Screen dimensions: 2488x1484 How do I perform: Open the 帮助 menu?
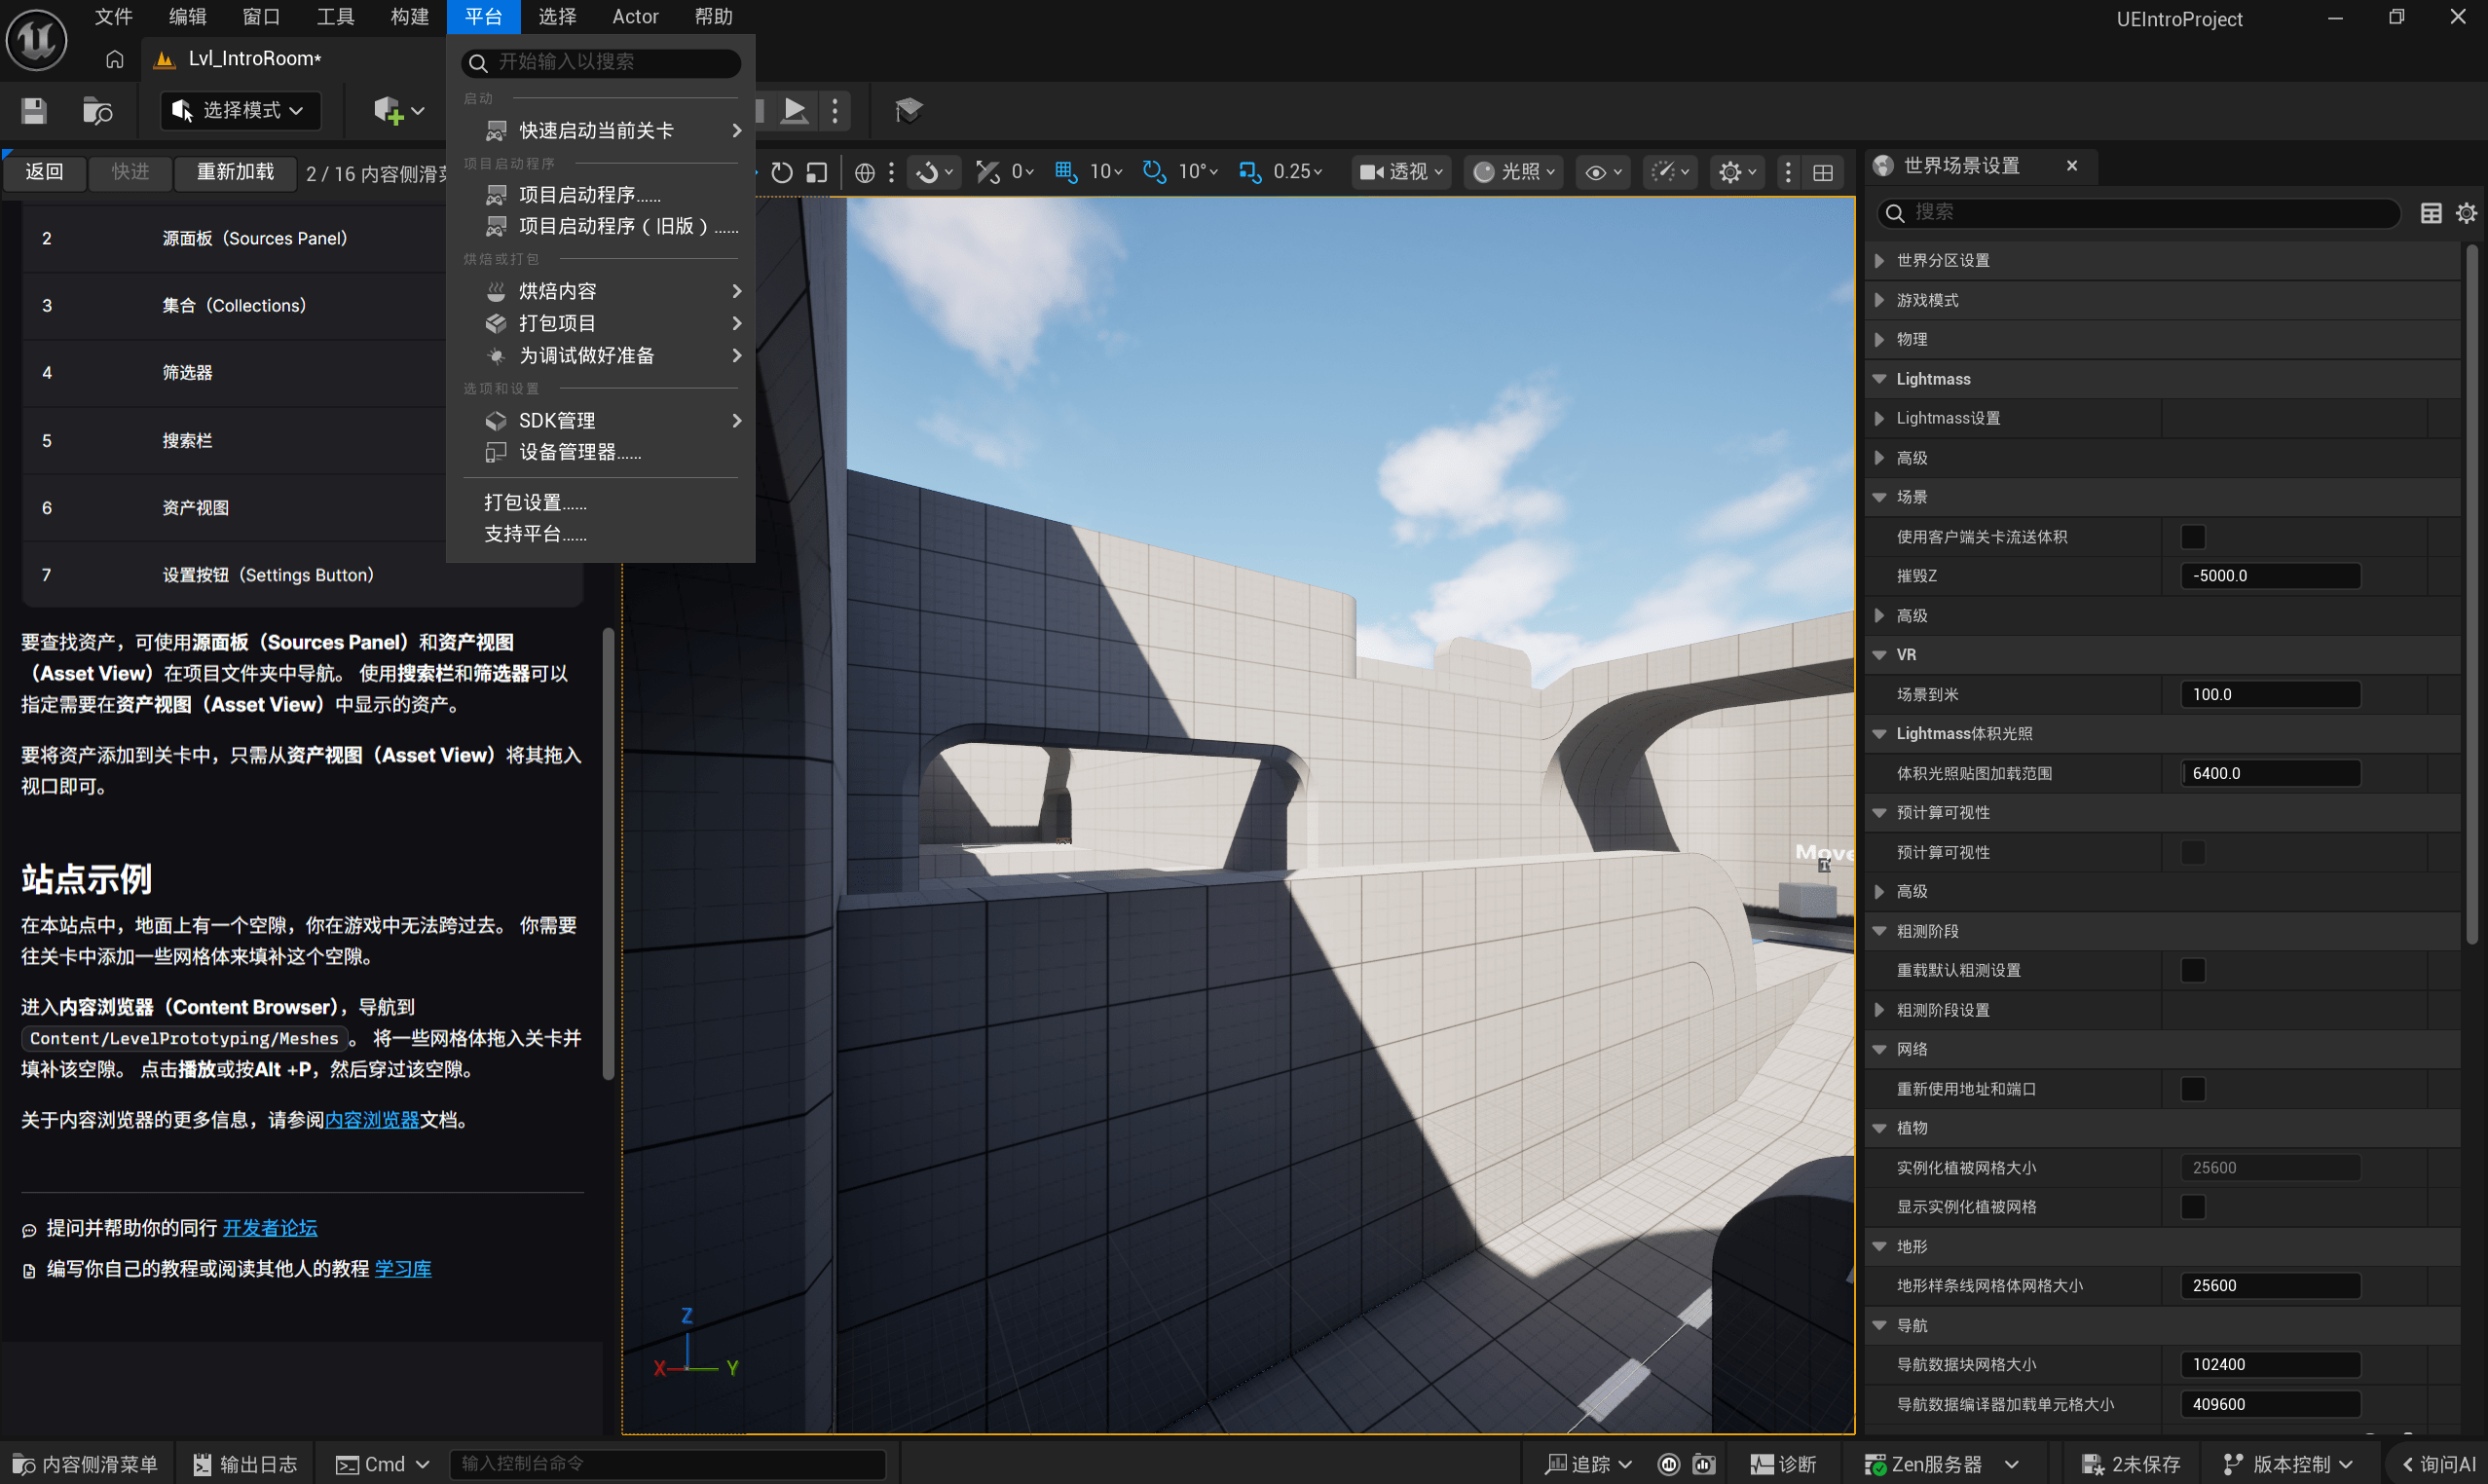pyautogui.click(x=713, y=16)
